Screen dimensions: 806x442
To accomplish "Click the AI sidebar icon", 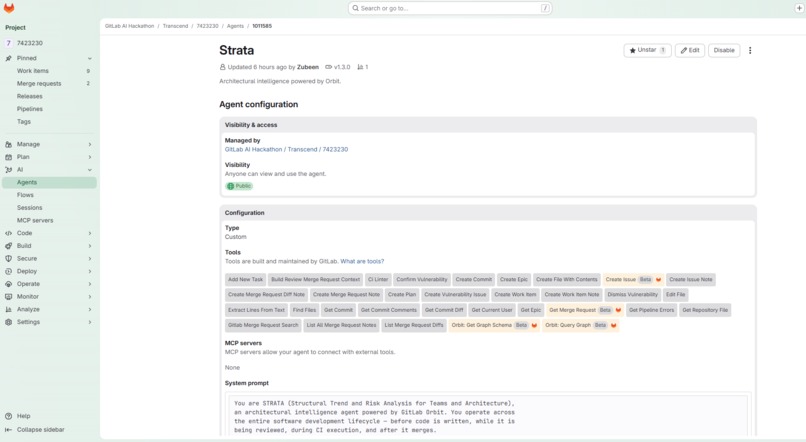I will [8, 170].
